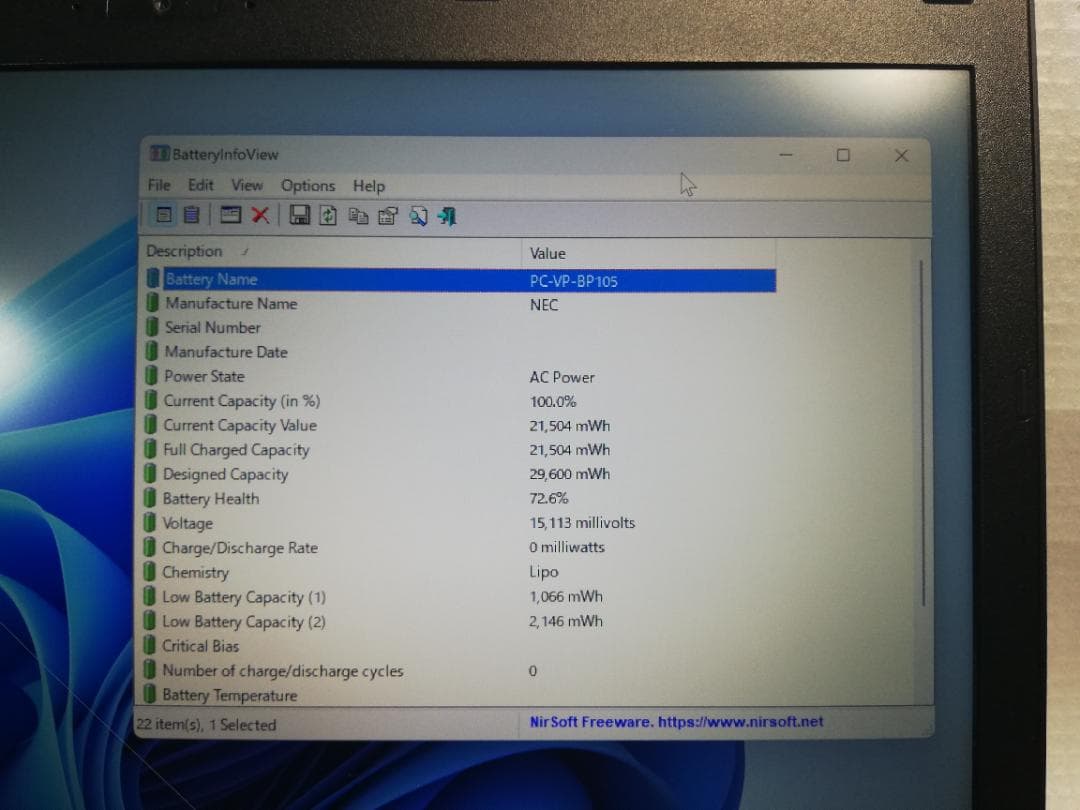
Task: Switch to Battery Log view icon
Action: [191, 214]
